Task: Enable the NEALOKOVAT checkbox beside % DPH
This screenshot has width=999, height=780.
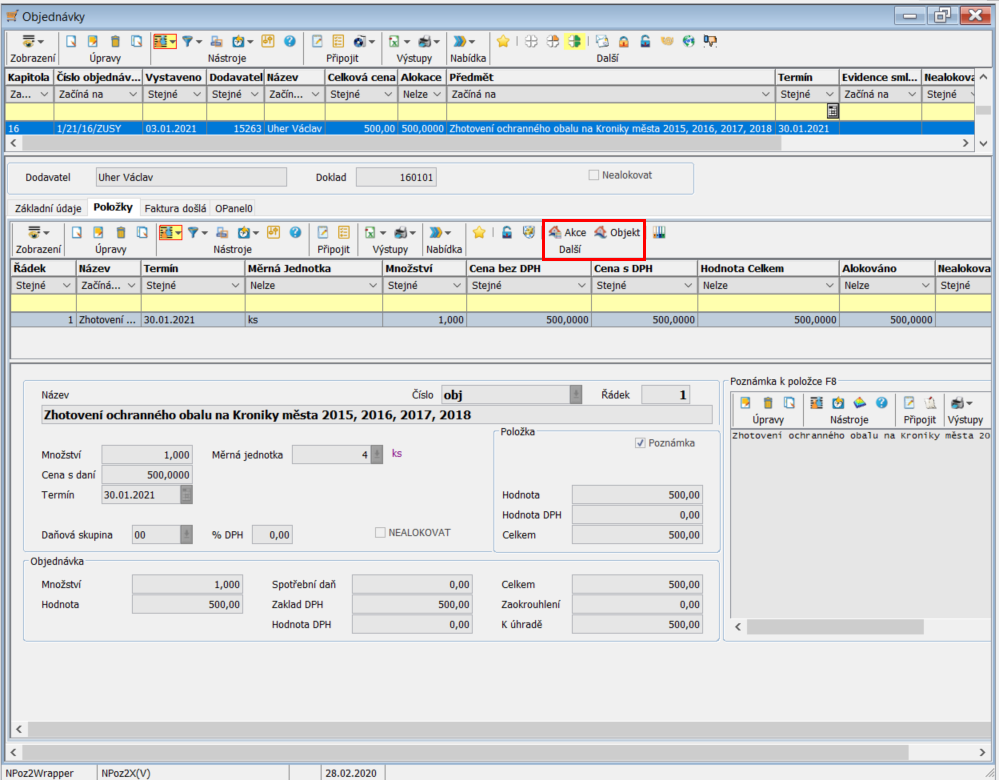Action: pyautogui.click(x=380, y=533)
